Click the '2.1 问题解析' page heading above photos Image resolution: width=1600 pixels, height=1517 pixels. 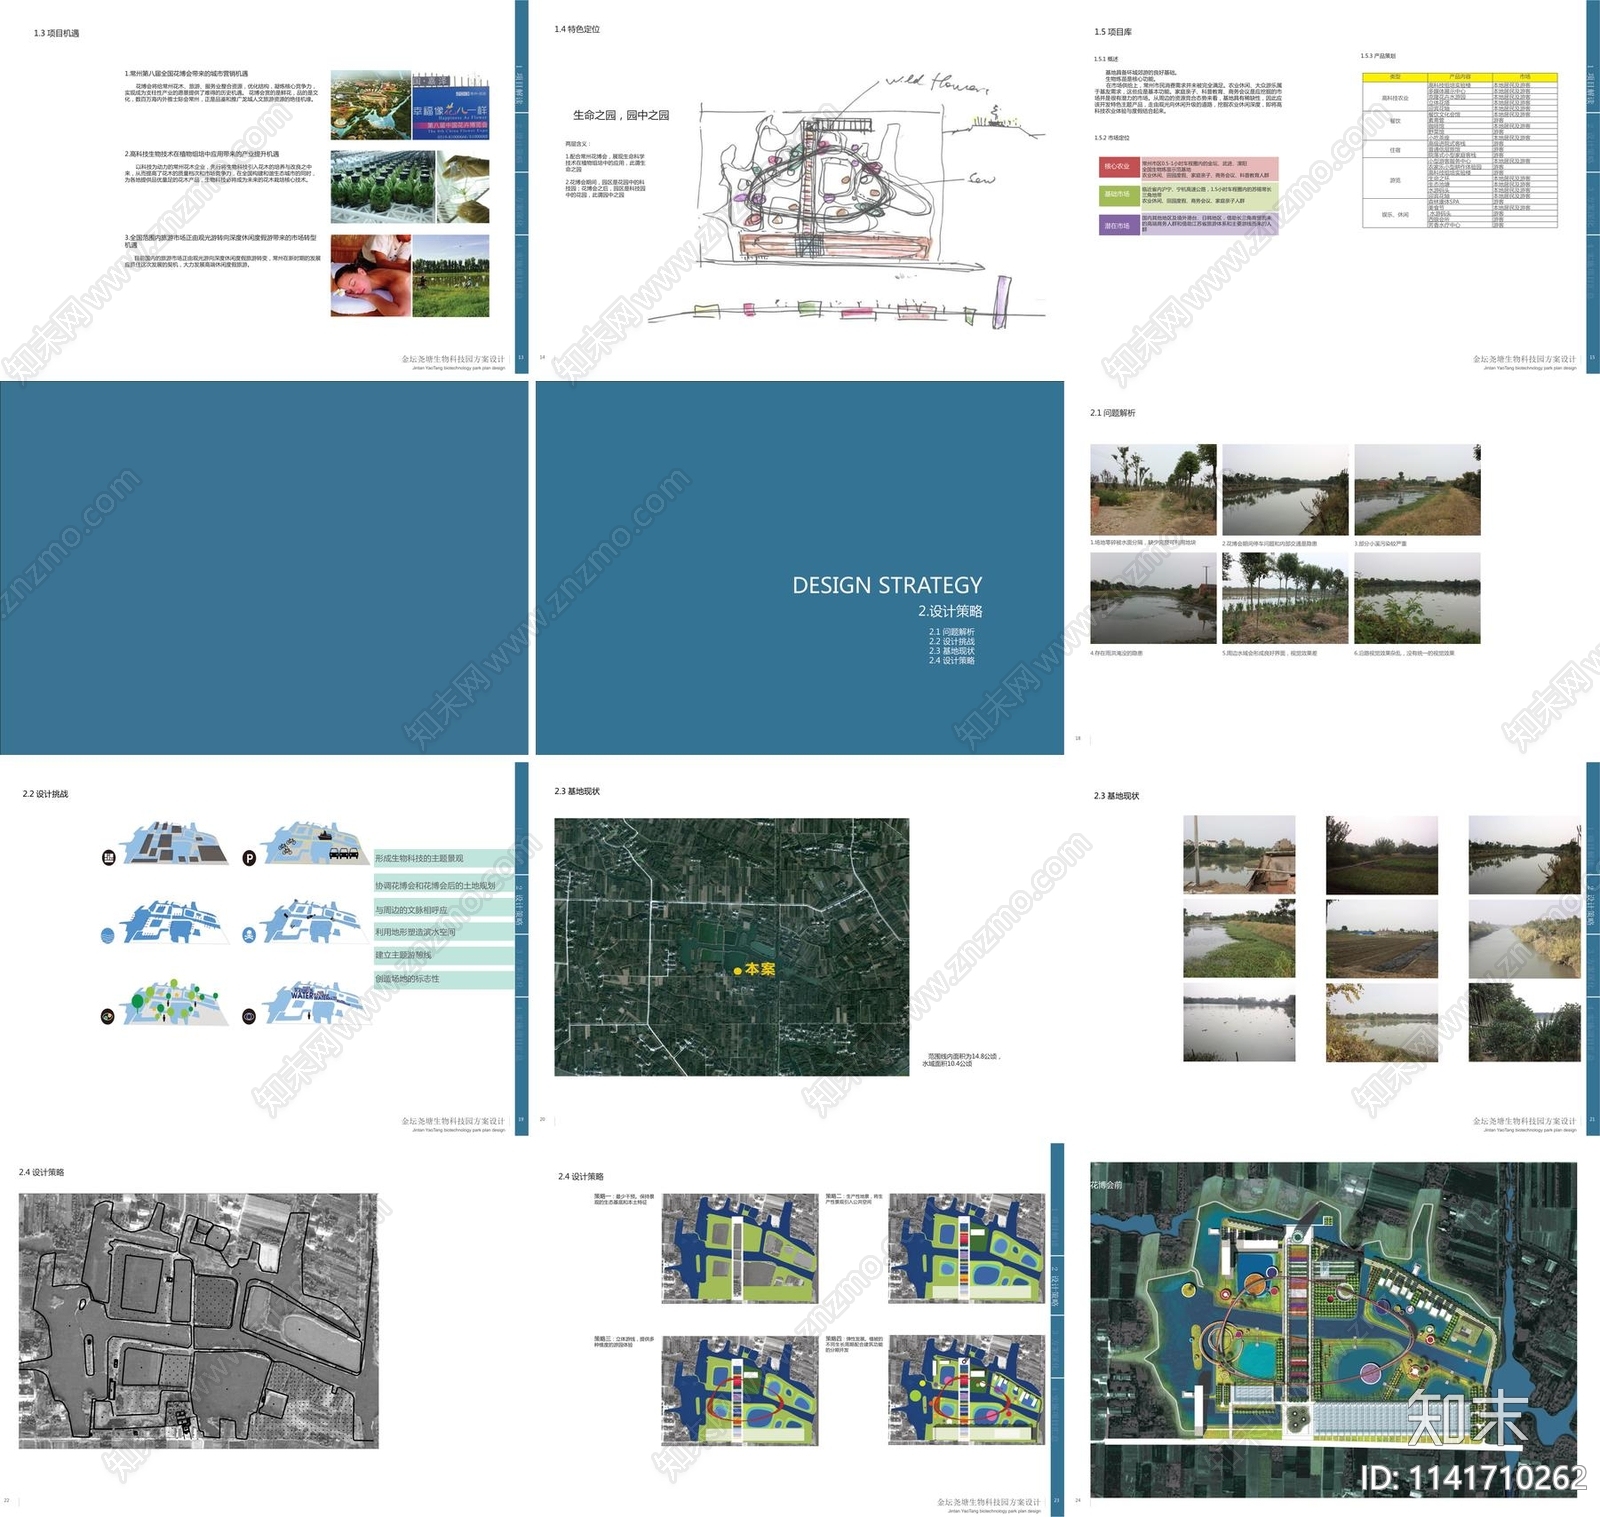(1112, 412)
